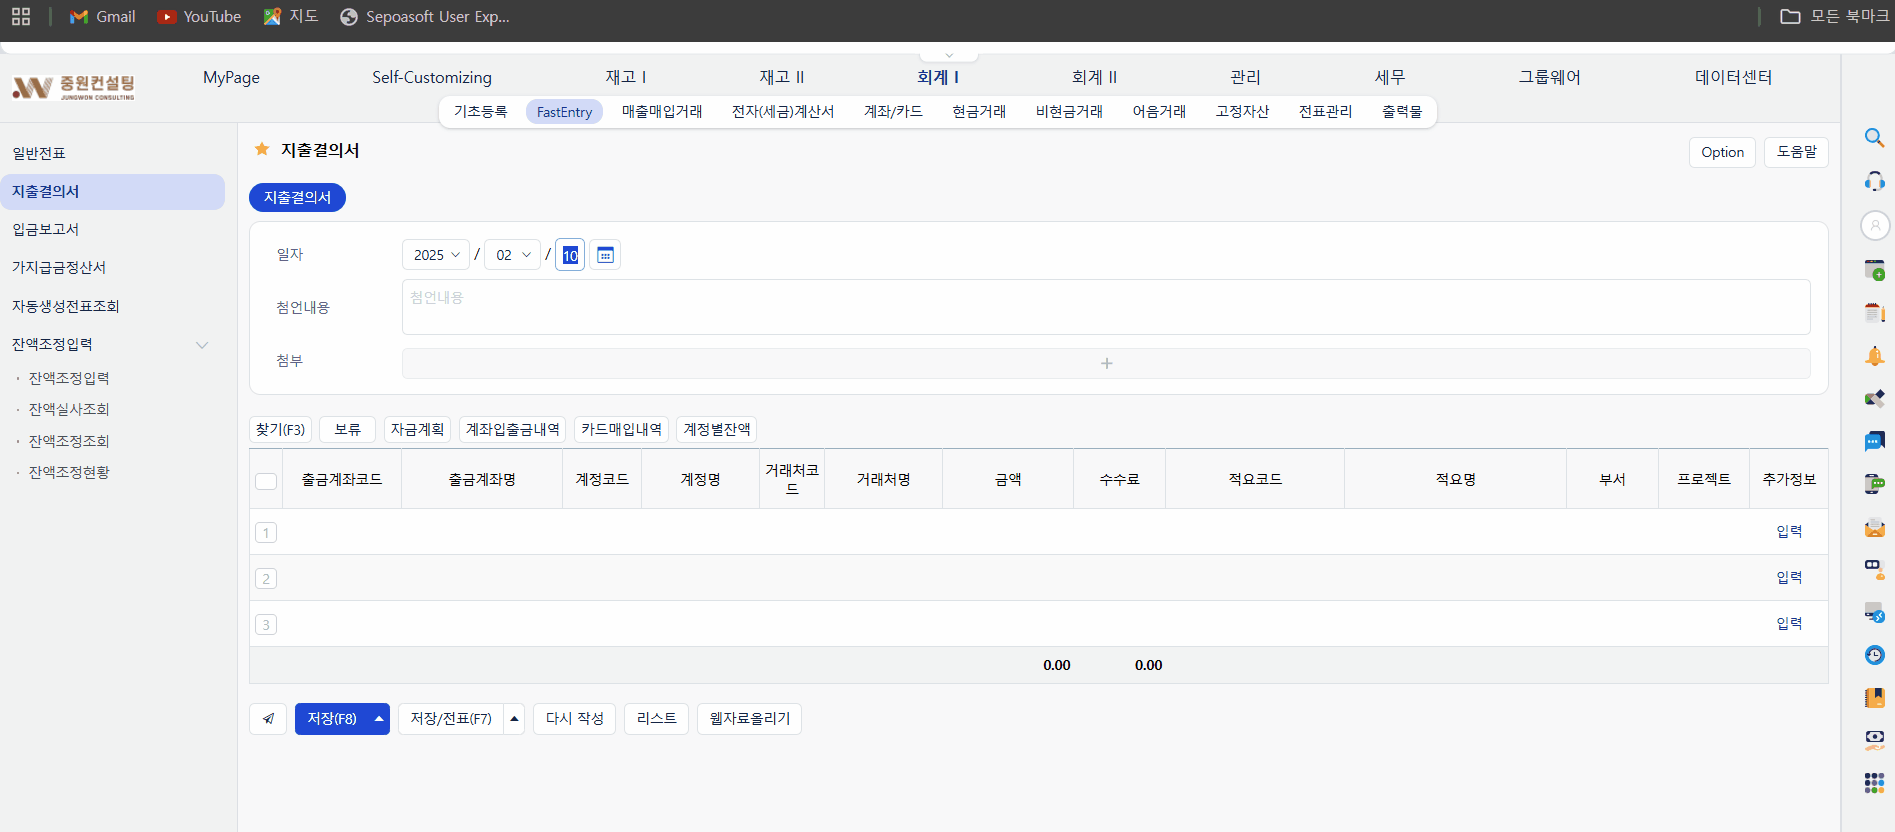Toggle the select-all checkbox in table header
1895x832 pixels.
pyautogui.click(x=266, y=481)
